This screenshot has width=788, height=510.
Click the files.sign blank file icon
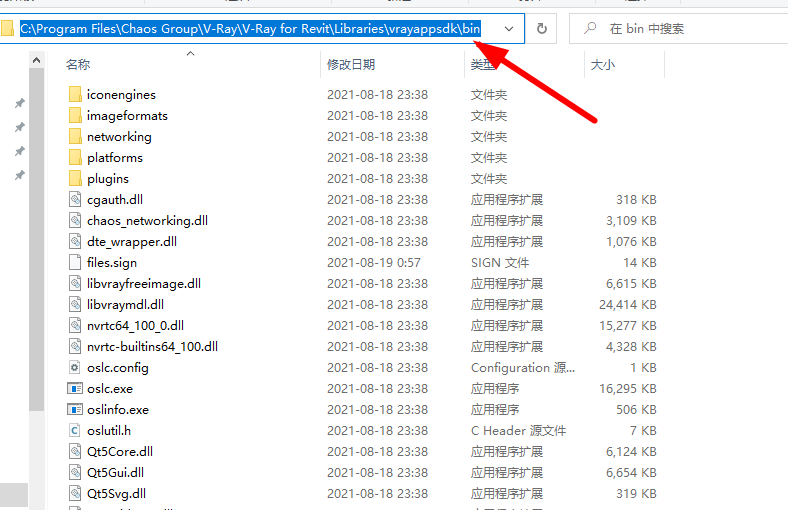[x=75, y=263]
